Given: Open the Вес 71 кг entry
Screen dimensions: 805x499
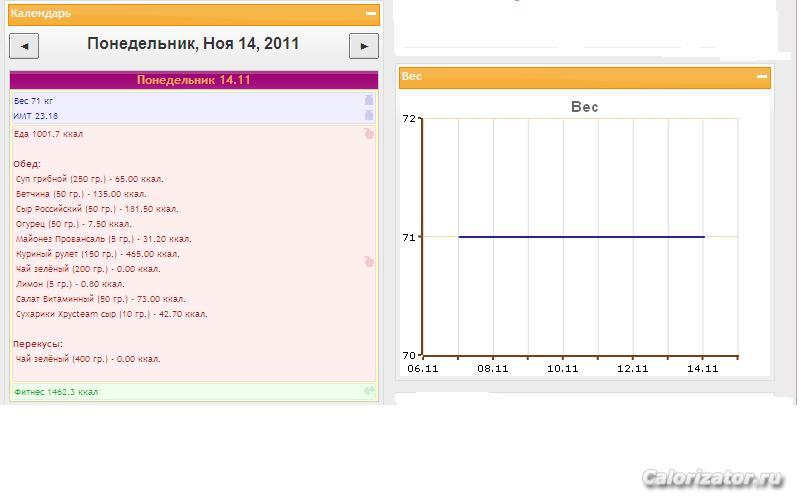Looking at the screenshot, I should coord(33,101).
